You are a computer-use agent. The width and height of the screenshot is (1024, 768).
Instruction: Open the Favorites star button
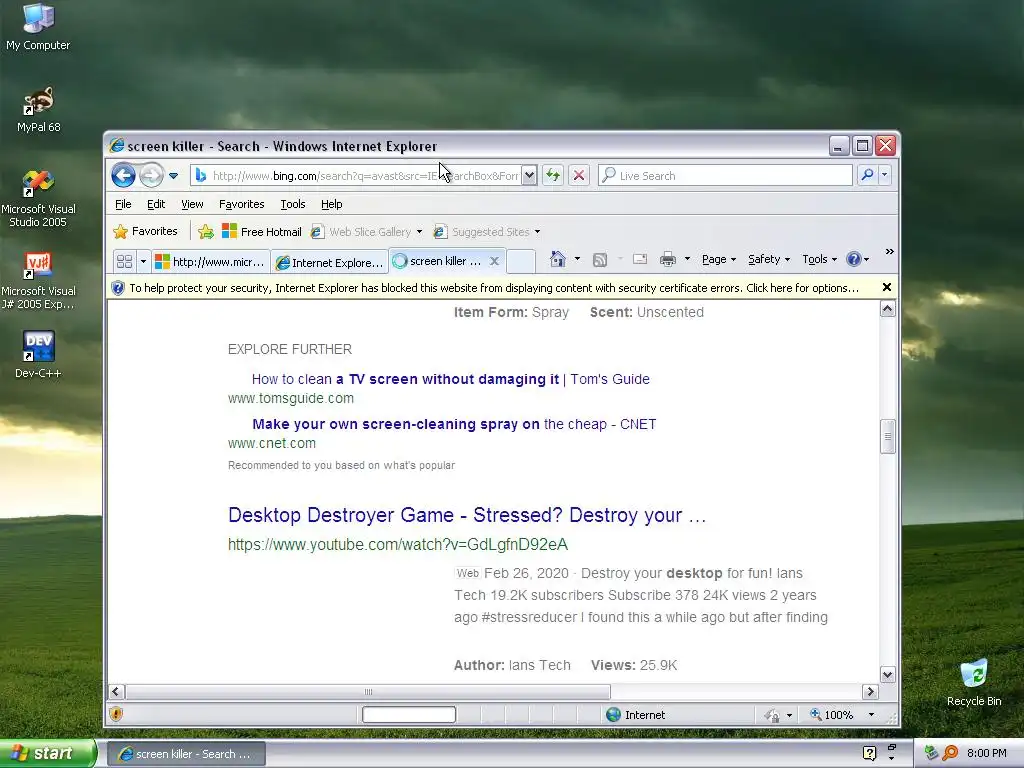point(145,231)
